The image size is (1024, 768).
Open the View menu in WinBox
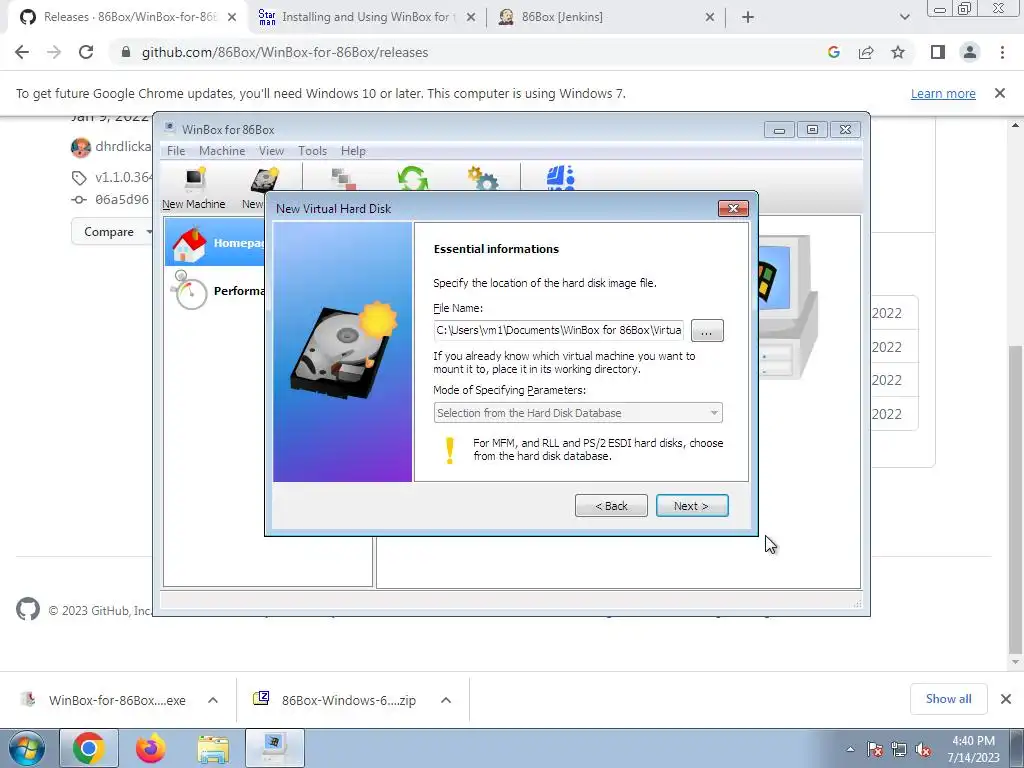click(271, 151)
